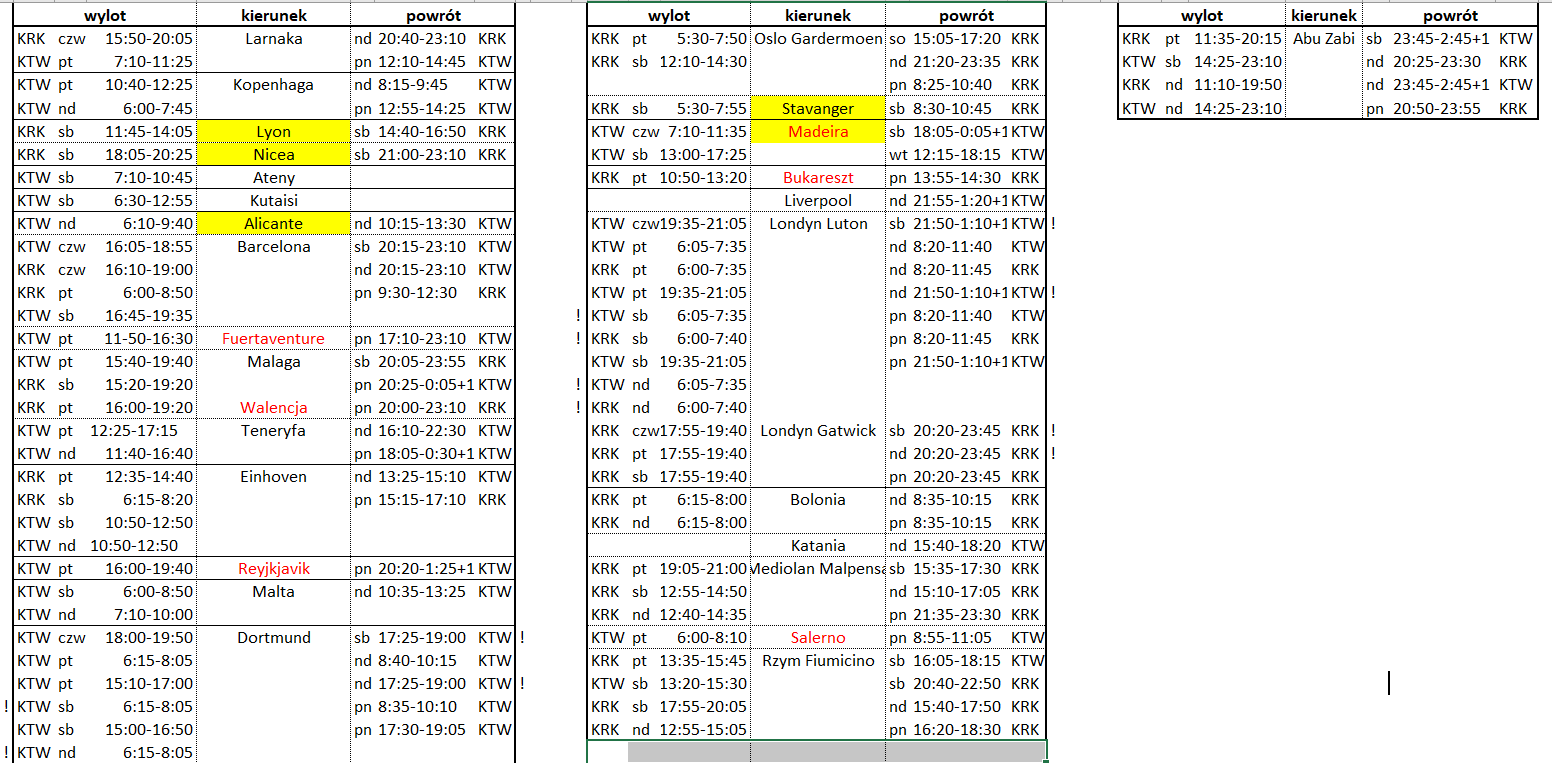The width and height of the screenshot is (1552, 763).
Task: Select the 15:50-20:05 departure time cell
Action: (149, 39)
